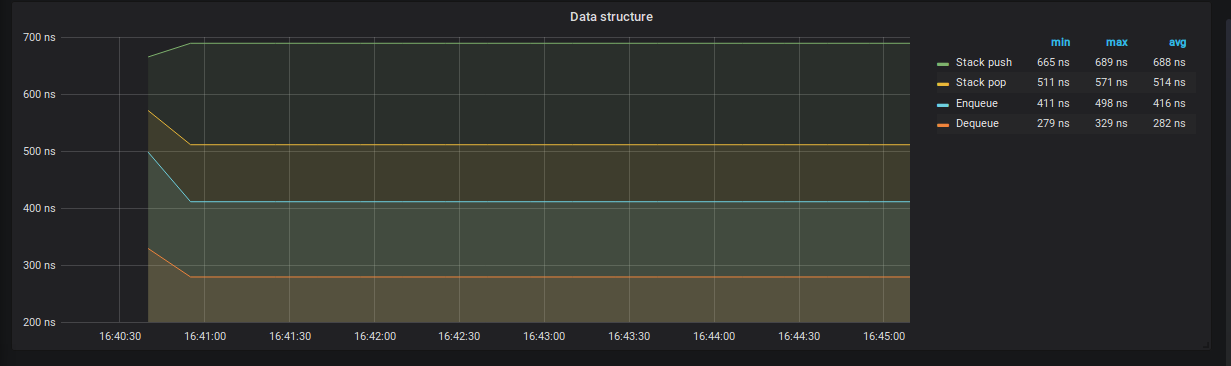This screenshot has width=1231, height=366.
Task: Click the 688 ns avg value
Action: (1169, 63)
